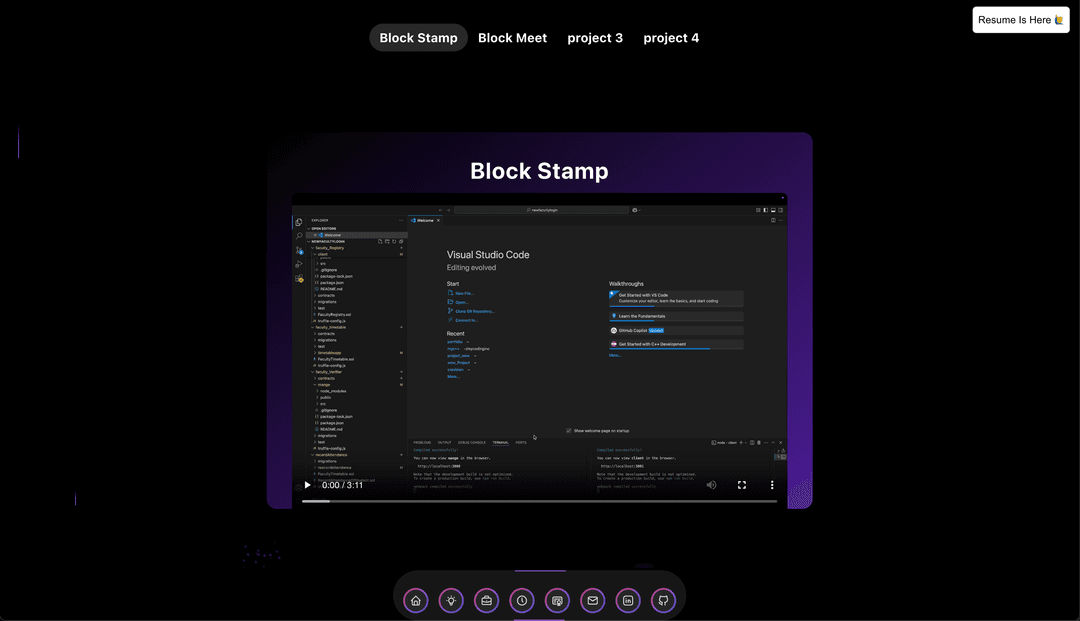Play the Block Stamp video

click(307, 485)
